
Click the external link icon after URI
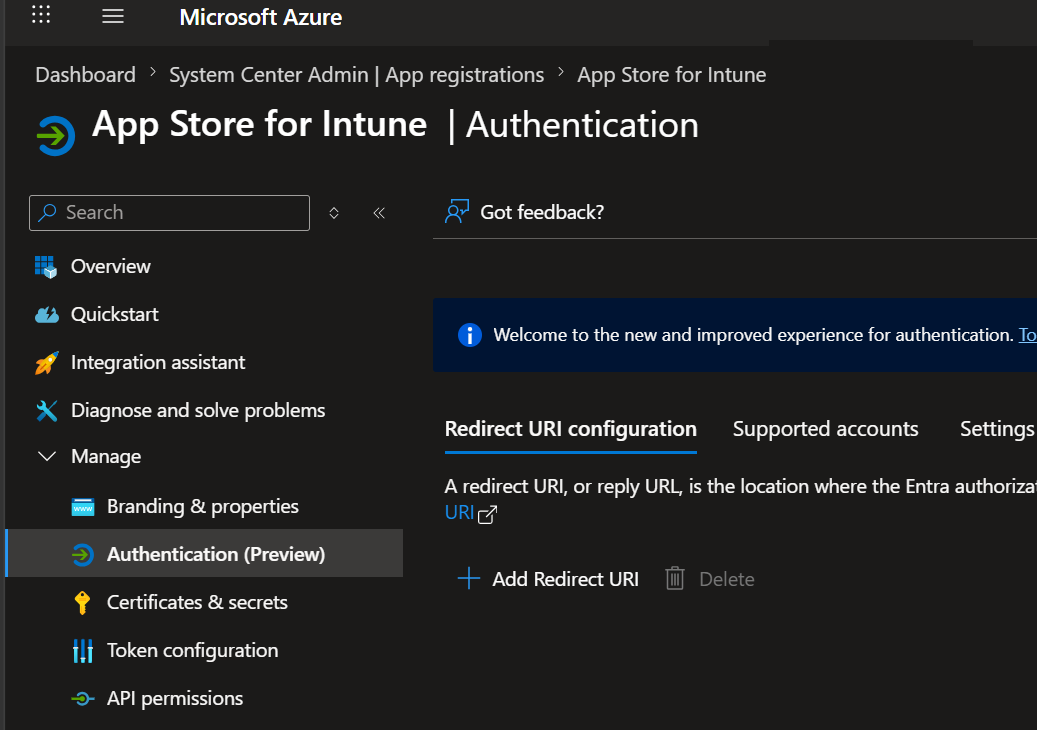click(x=487, y=514)
